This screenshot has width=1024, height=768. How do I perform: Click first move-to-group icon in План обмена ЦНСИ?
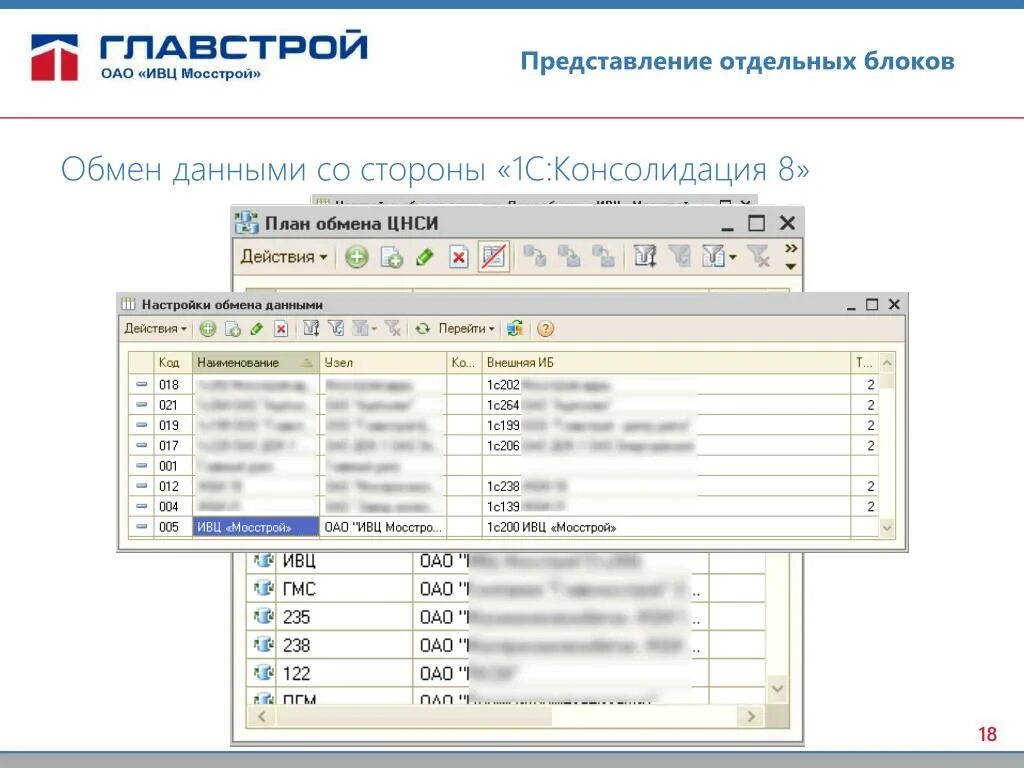click(x=535, y=257)
